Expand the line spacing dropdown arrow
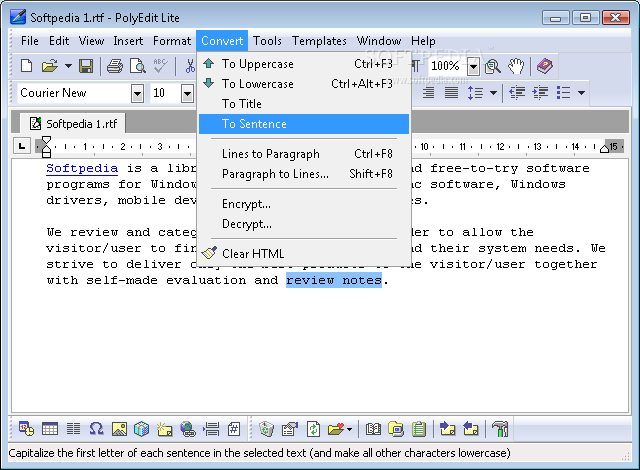This screenshot has width=640, height=470. [x=493, y=93]
